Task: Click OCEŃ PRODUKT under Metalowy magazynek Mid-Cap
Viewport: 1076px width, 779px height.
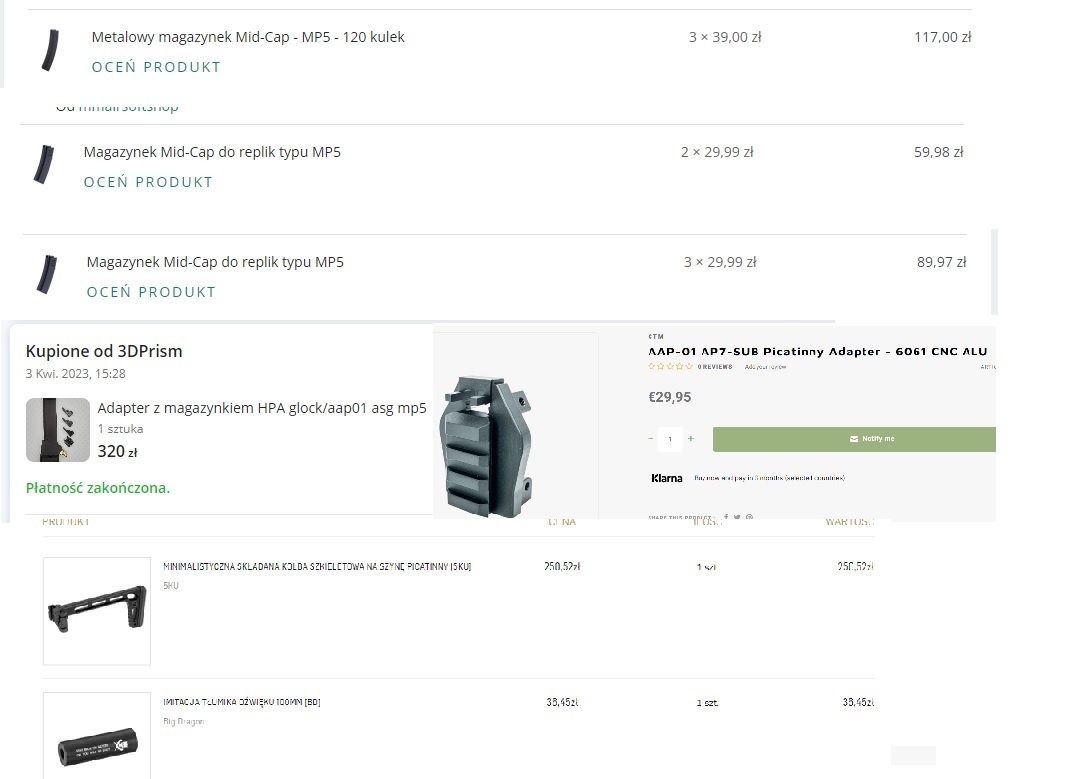Action: tap(156, 67)
